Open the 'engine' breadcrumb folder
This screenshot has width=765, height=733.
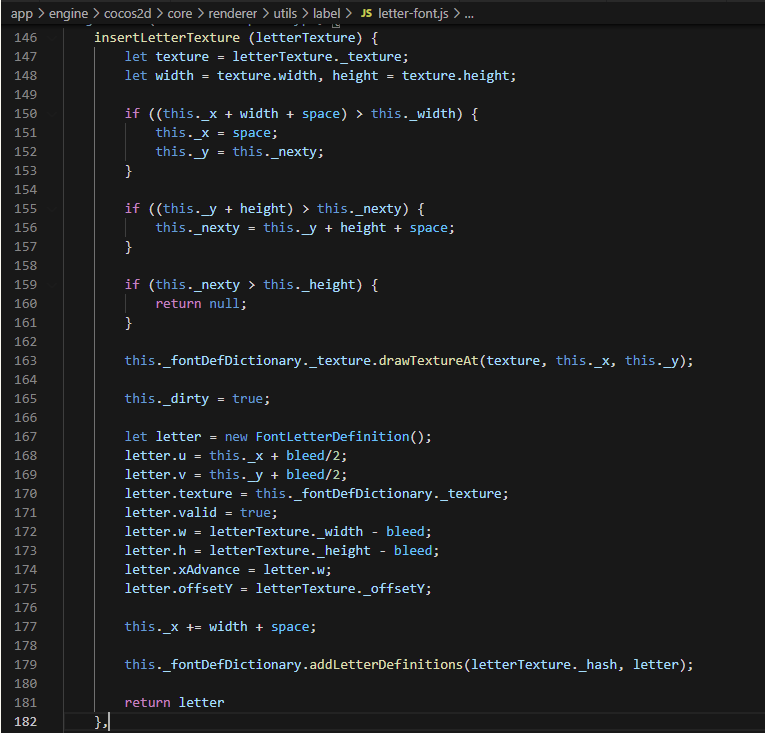(x=68, y=13)
